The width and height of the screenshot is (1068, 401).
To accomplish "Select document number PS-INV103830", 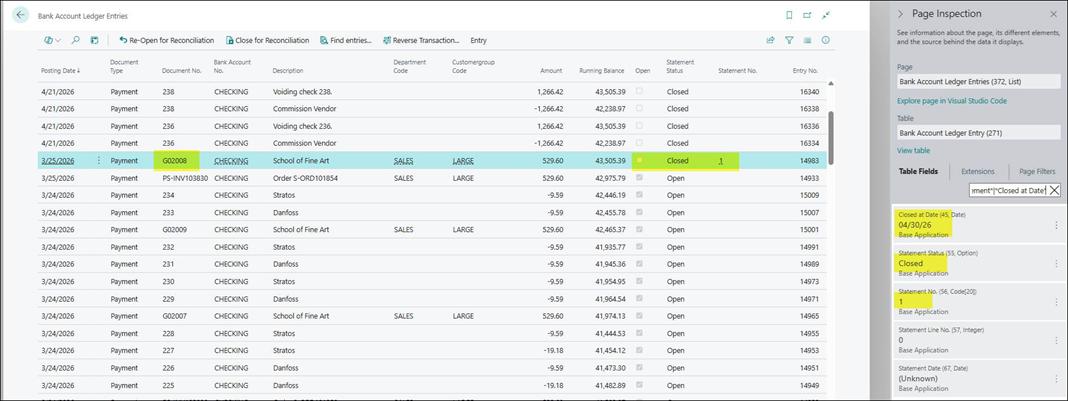I will click(x=185, y=178).
